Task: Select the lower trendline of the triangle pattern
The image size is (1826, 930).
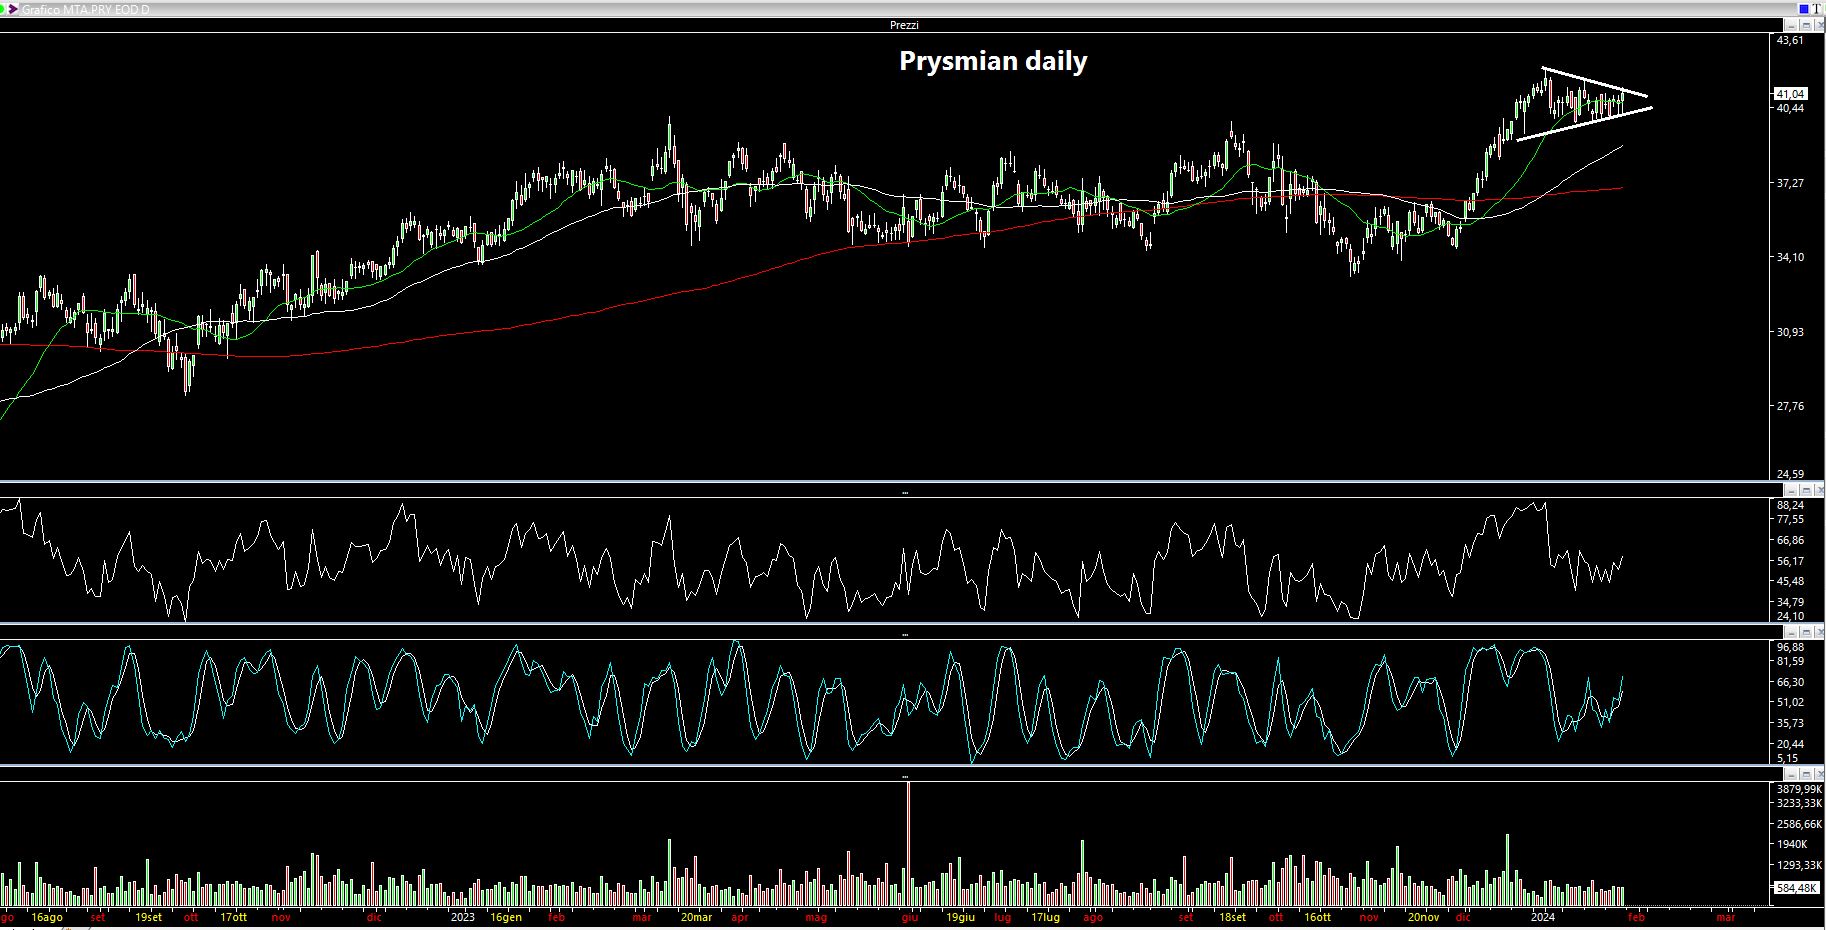Action: [x=1585, y=124]
